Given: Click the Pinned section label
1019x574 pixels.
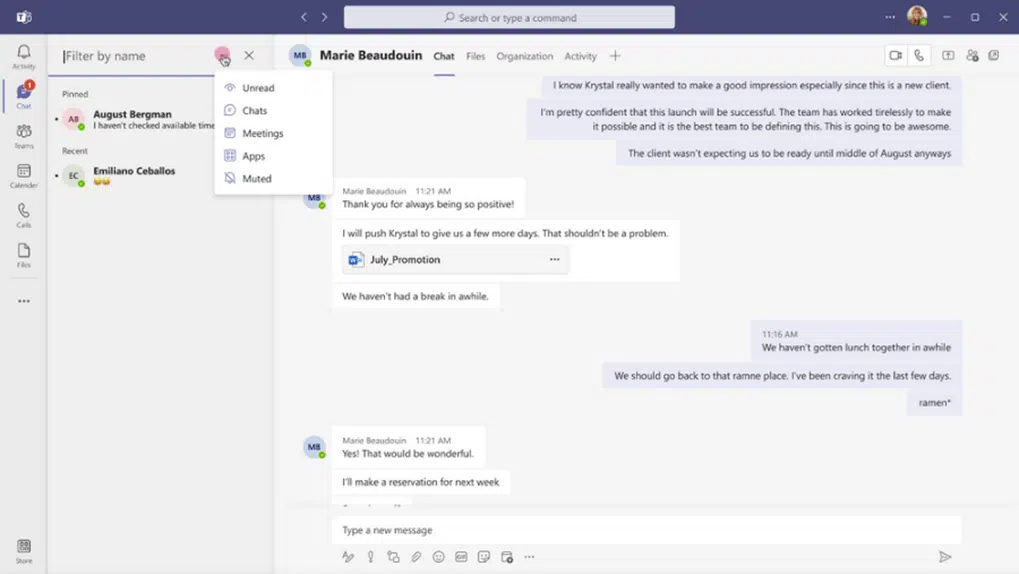Looking at the screenshot, I should [x=75, y=94].
